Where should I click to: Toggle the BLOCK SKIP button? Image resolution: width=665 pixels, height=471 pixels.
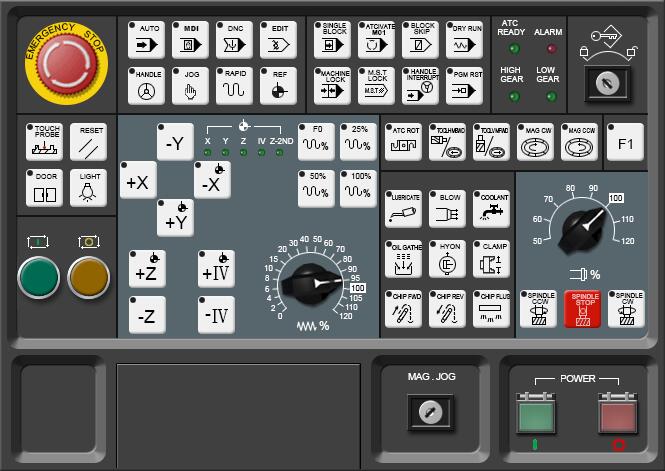point(421,39)
